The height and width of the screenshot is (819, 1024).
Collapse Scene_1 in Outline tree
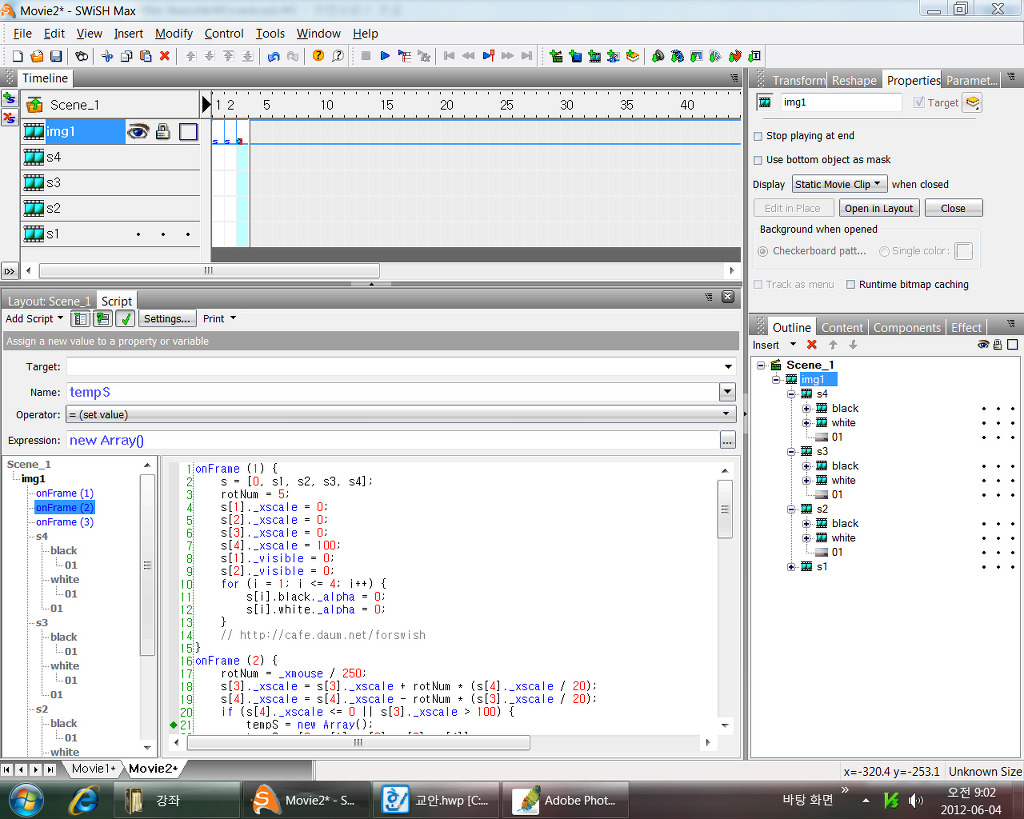[761, 366]
